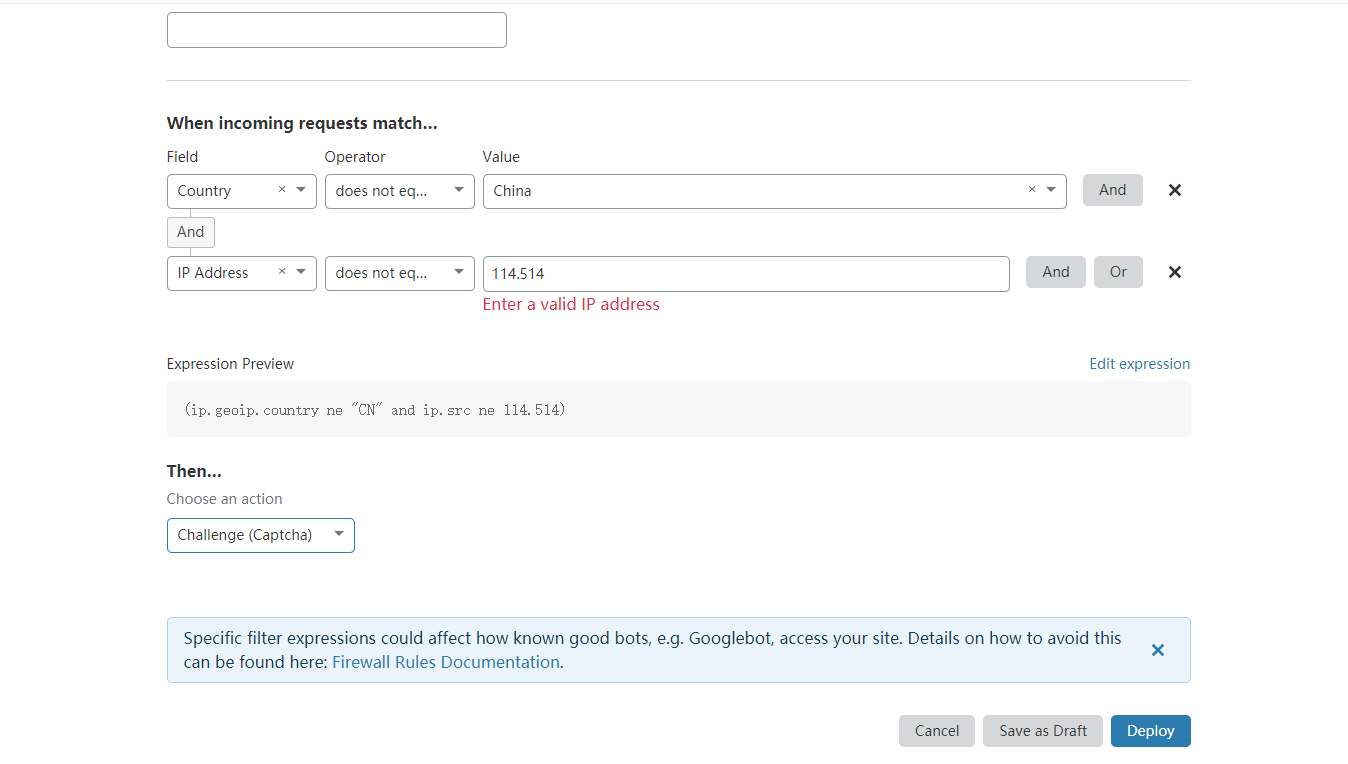The height and width of the screenshot is (764, 1348).
Task: Open the IP Address field dropdown arrow
Action: pyautogui.click(x=301, y=271)
